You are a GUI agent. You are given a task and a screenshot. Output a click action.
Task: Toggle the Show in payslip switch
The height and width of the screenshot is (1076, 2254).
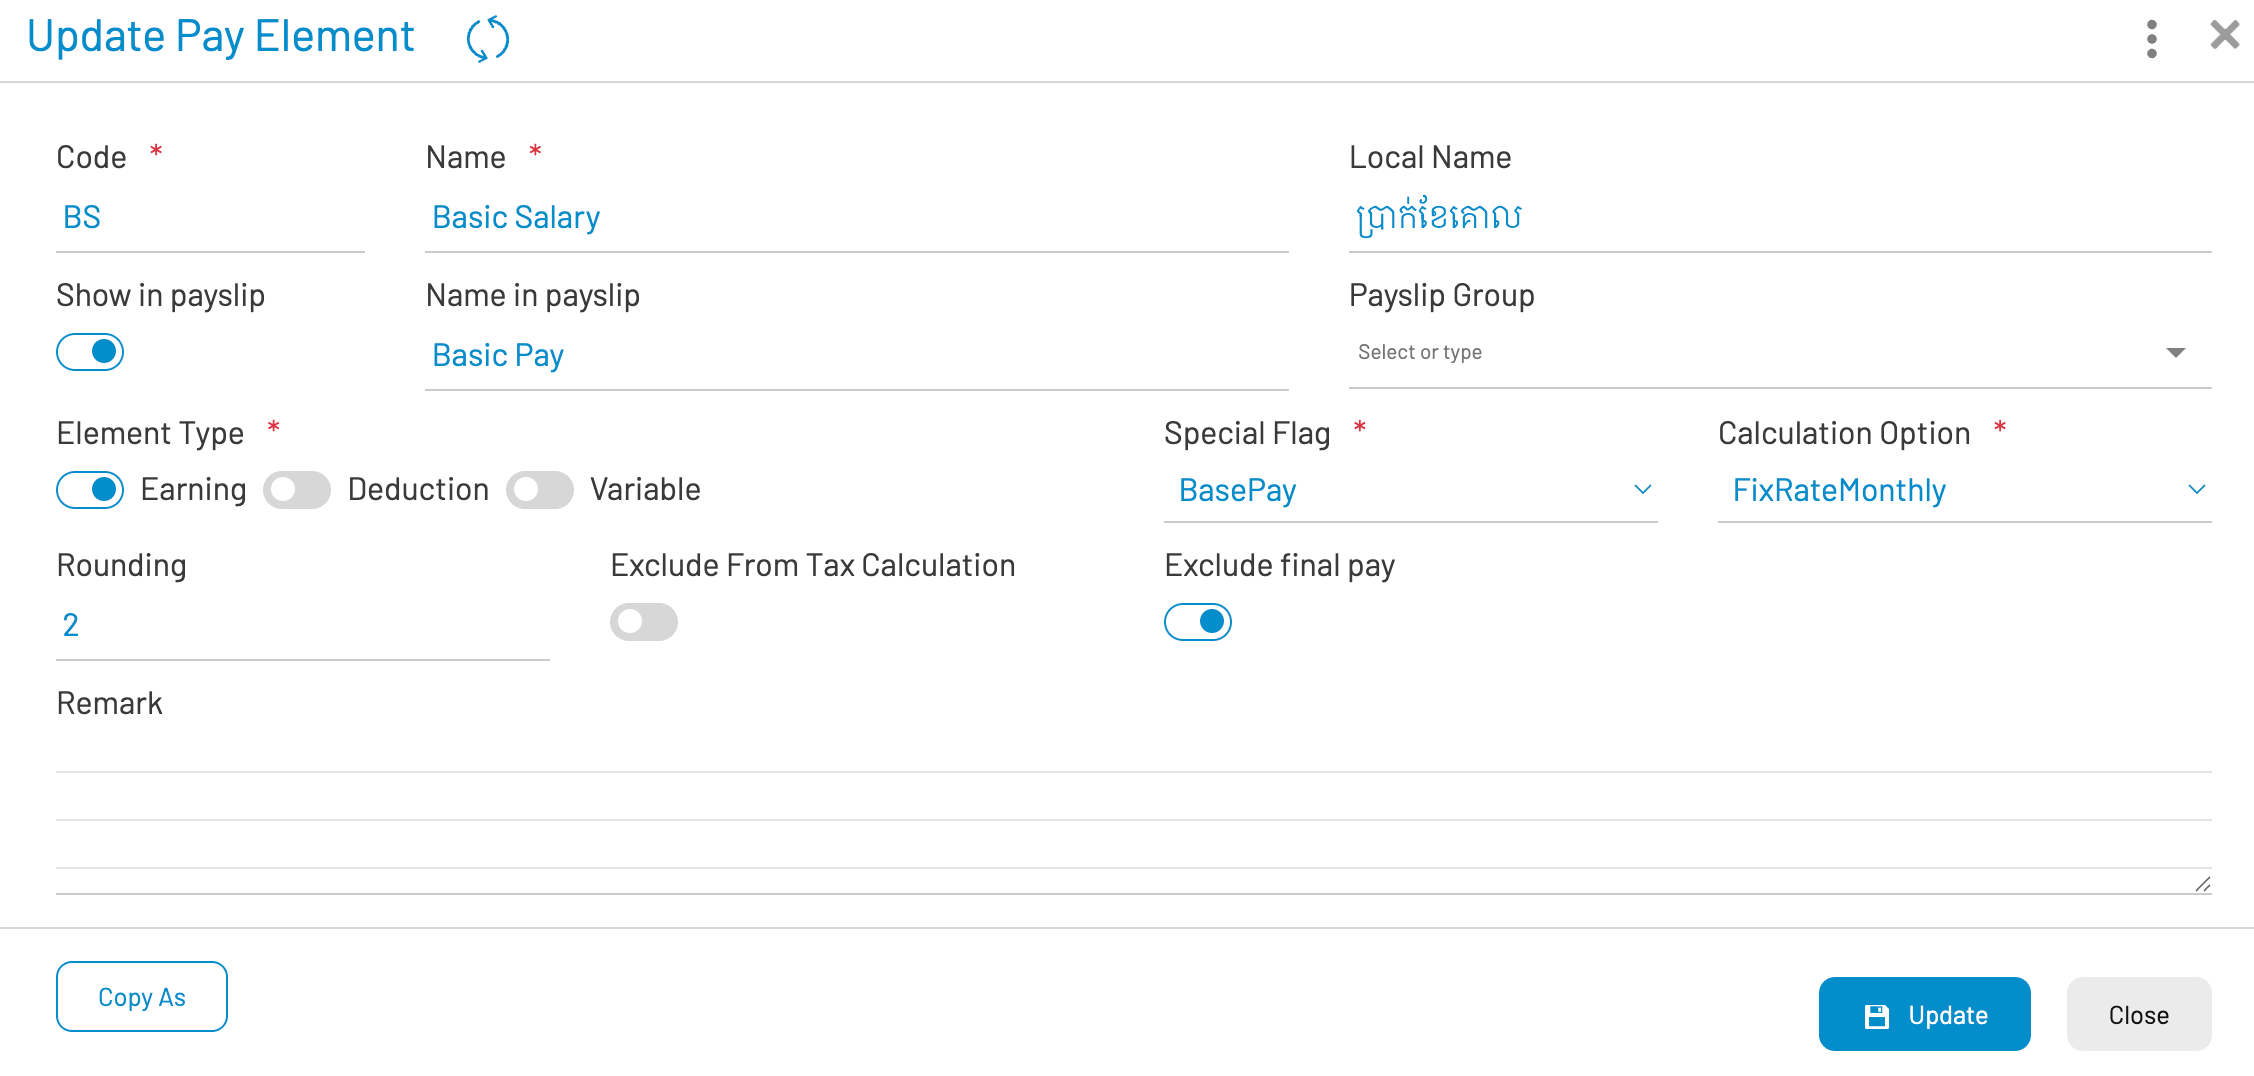tap(90, 352)
